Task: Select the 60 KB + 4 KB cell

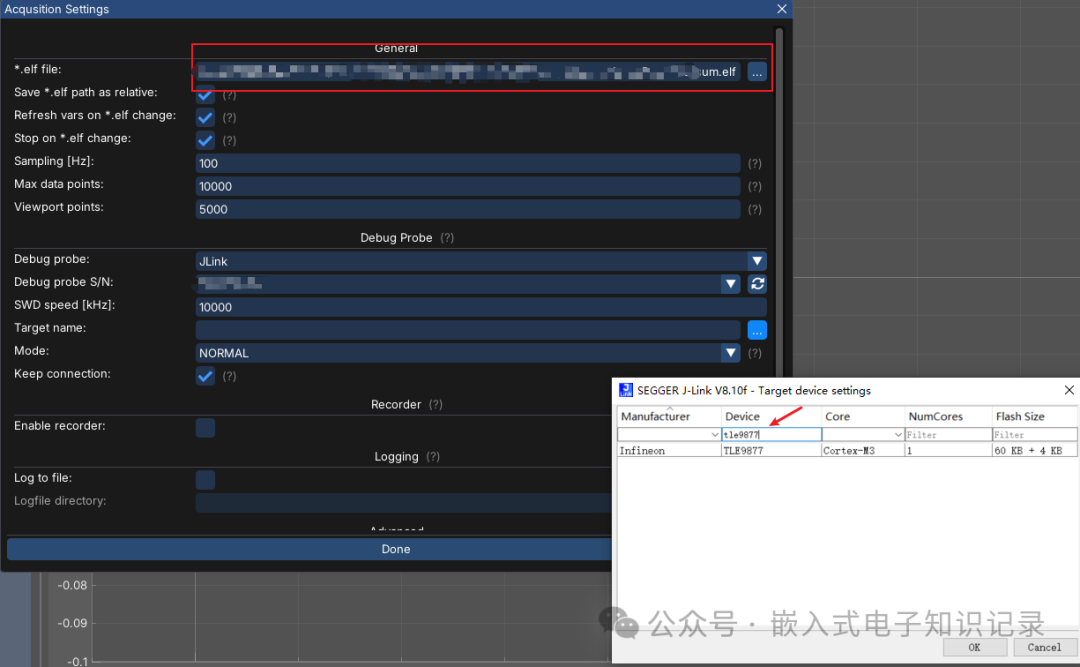Action: (1035, 451)
